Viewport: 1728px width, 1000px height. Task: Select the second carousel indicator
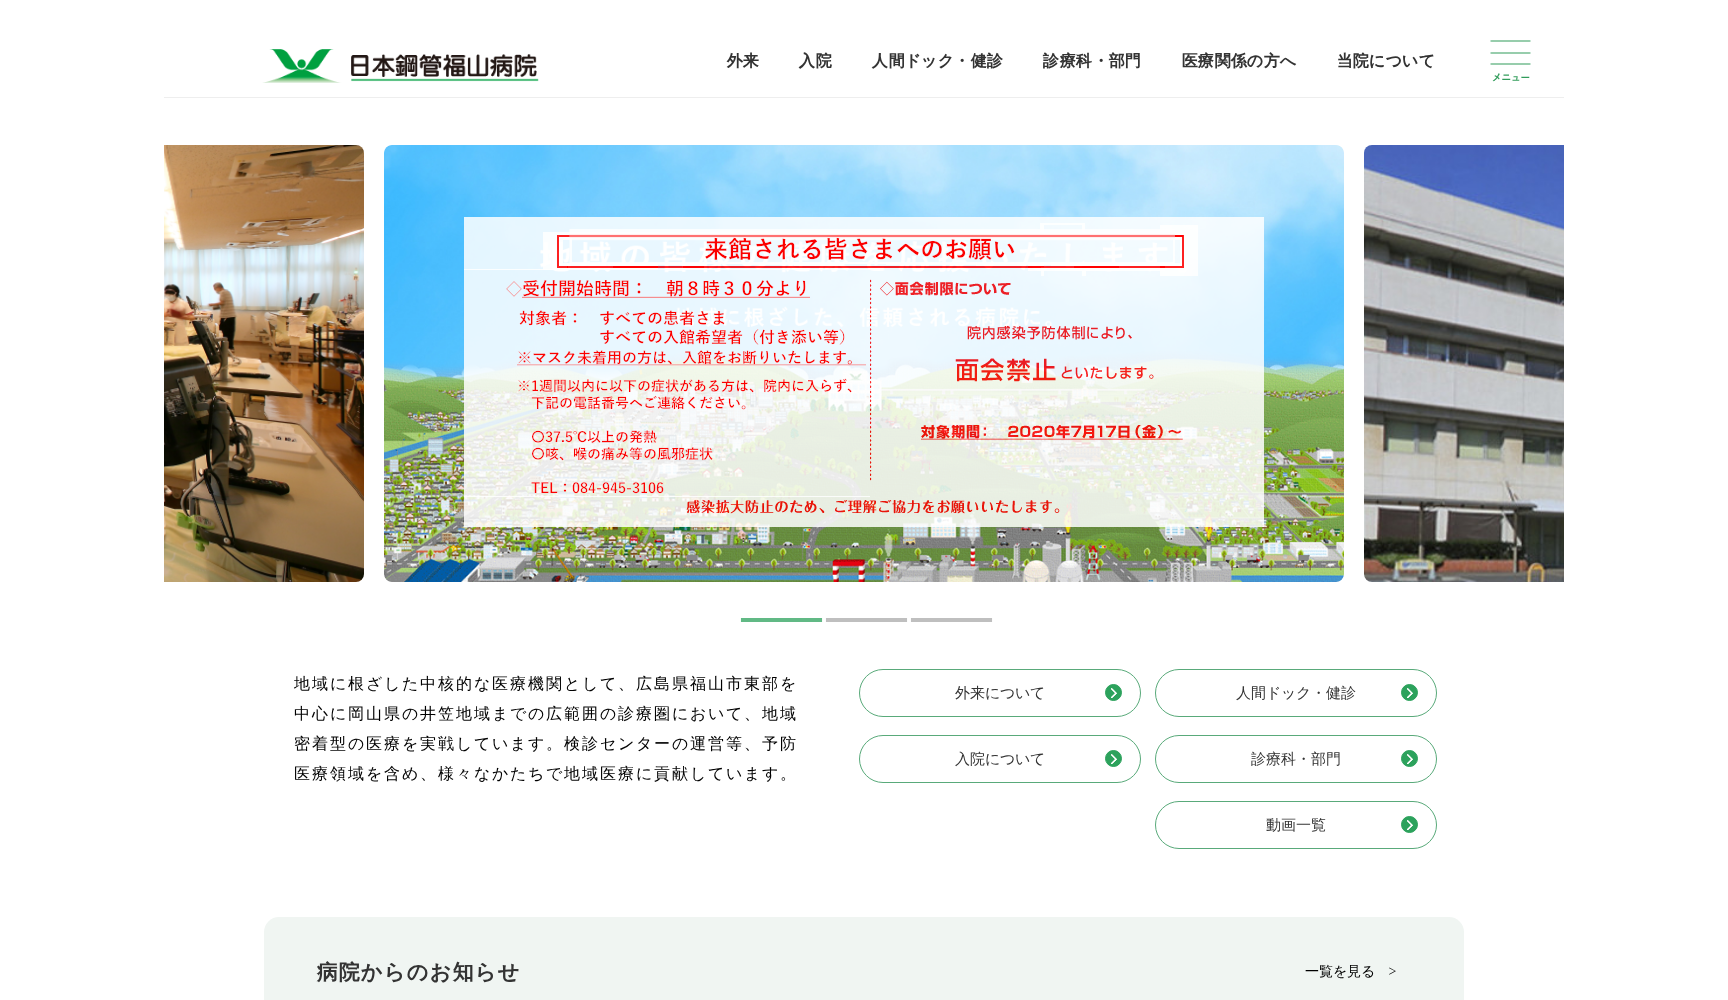pos(864,620)
